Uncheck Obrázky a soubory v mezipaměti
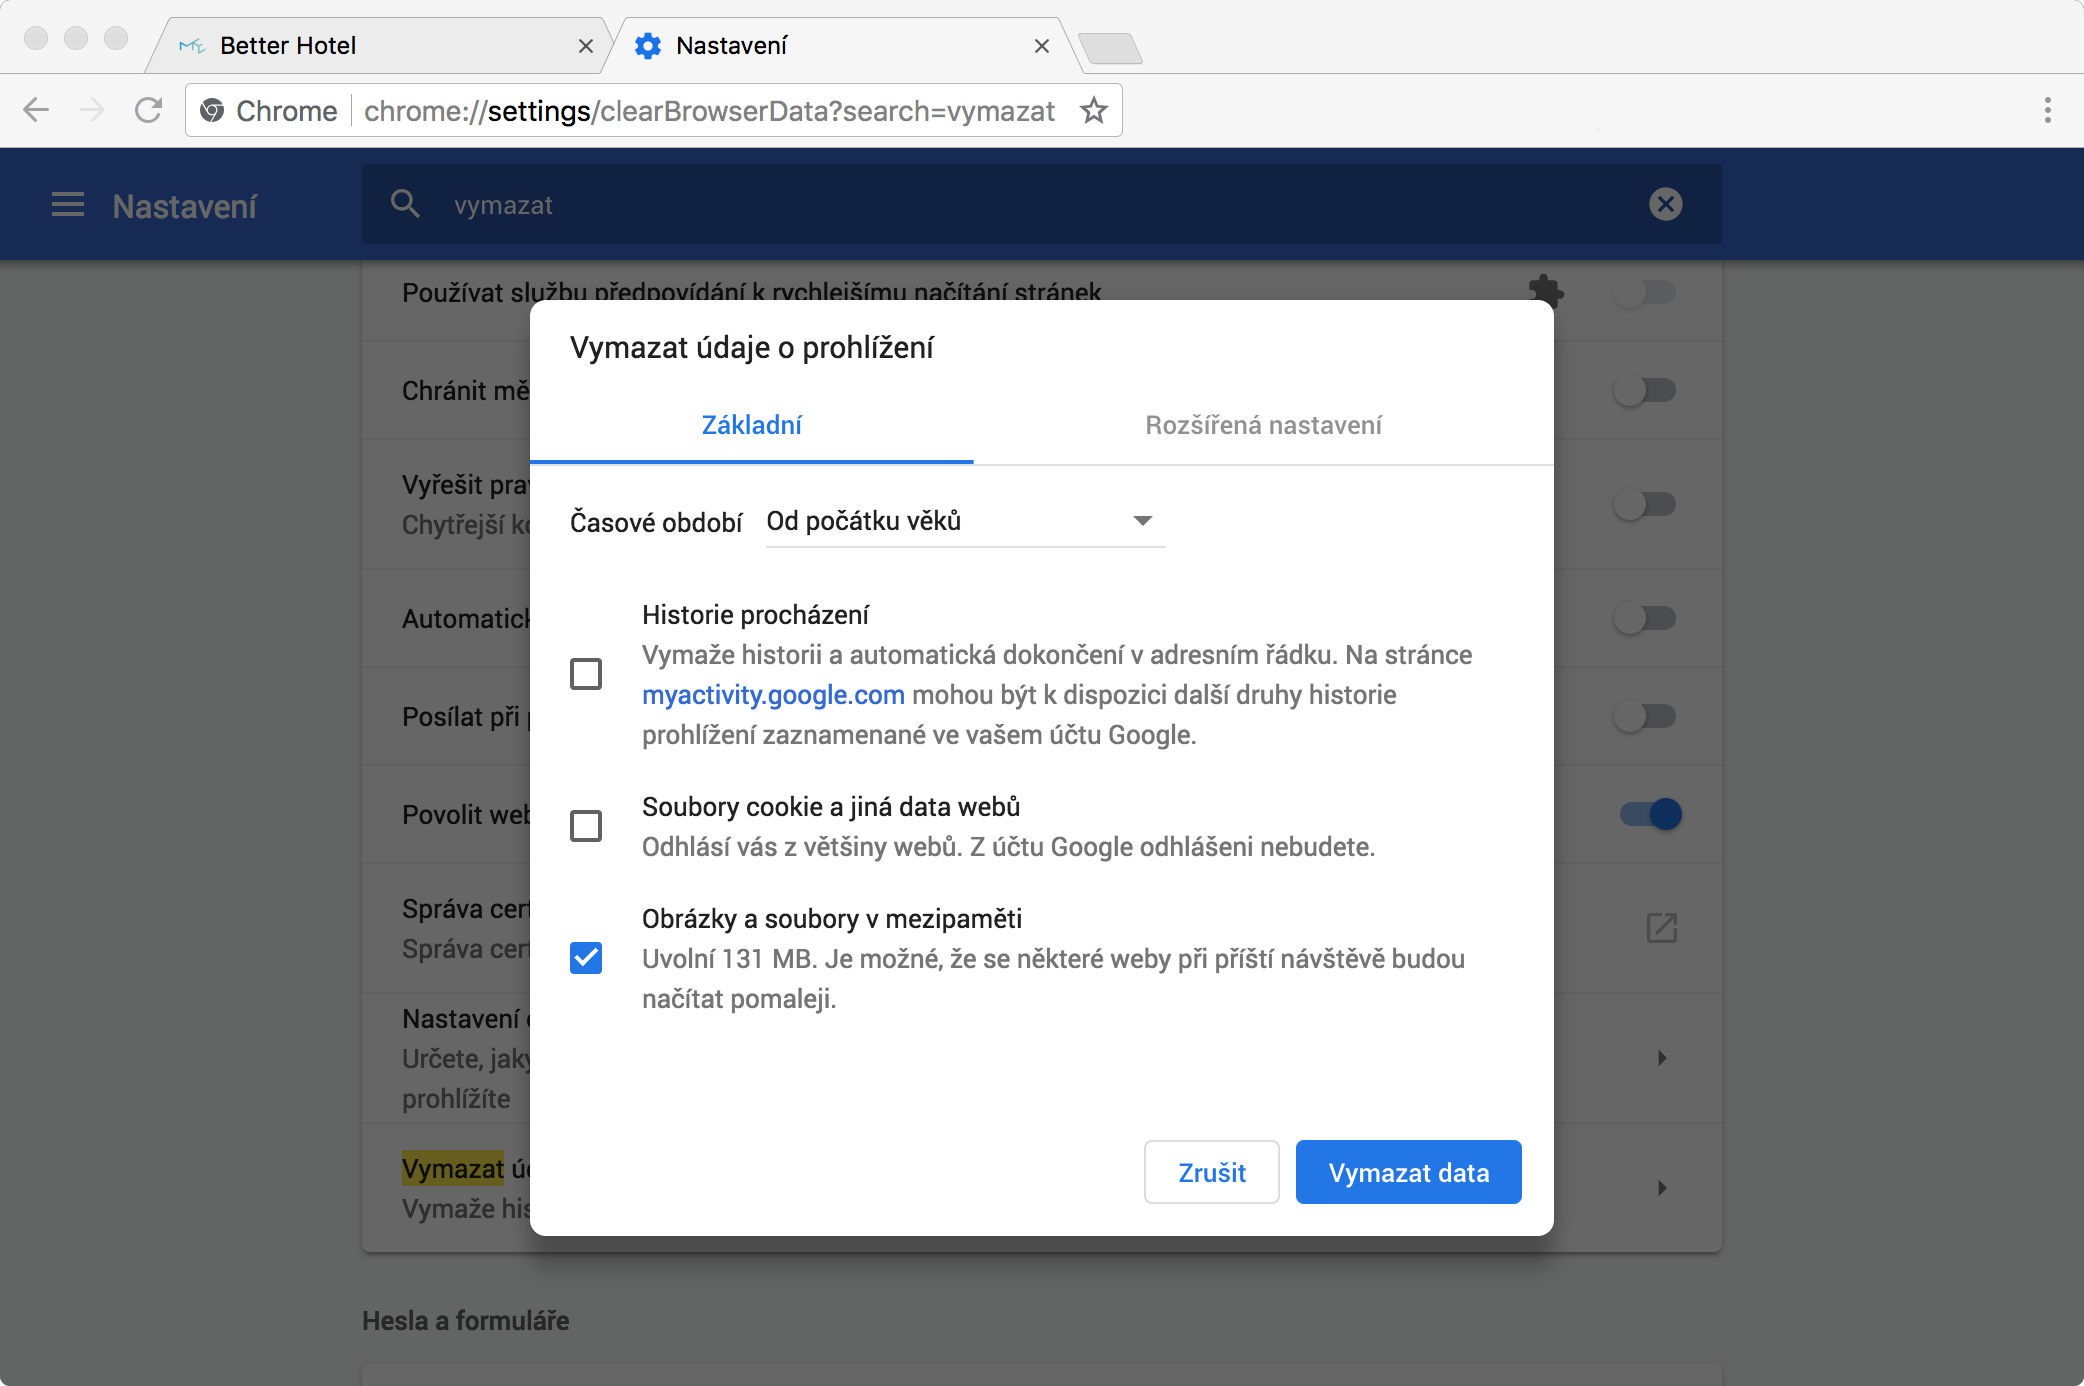Viewport: 2084px width, 1386px height. pyautogui.click(x=586, y=958)
